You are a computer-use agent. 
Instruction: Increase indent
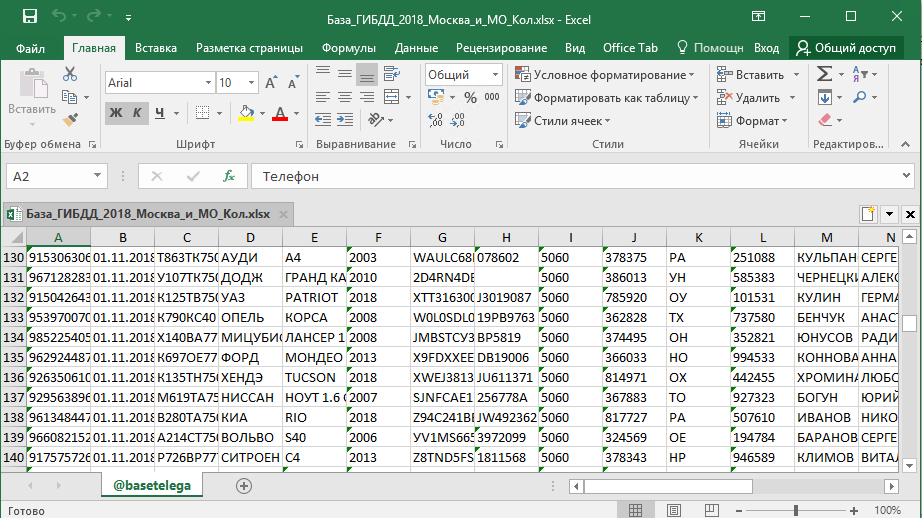pos(345,120)
